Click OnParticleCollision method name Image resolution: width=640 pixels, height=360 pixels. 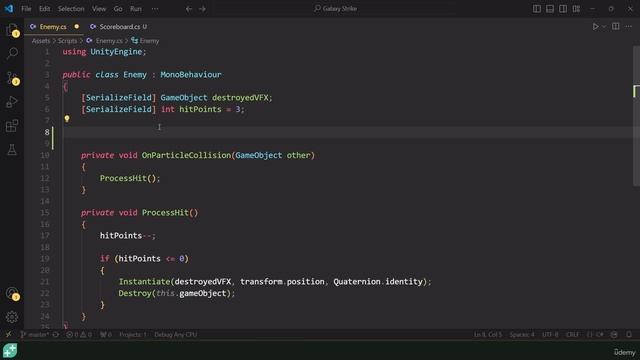click(186, 156)
